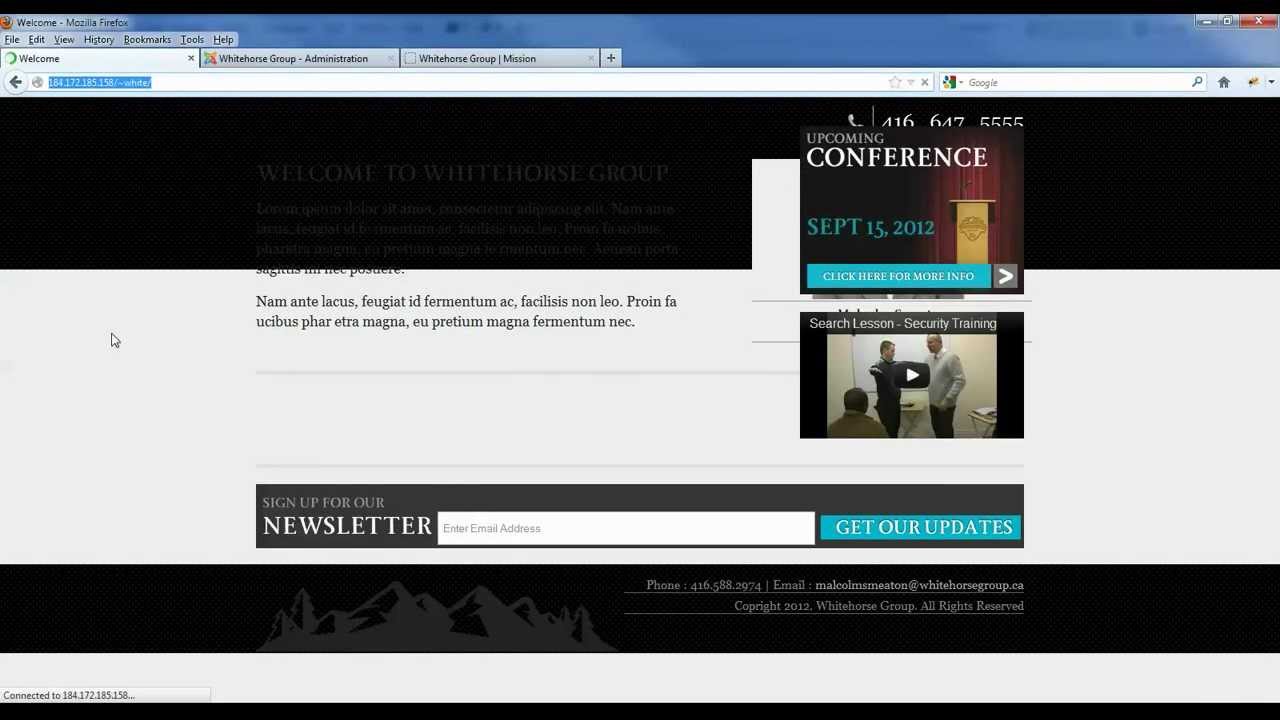Open the add-on toolbar dropdown arrow
This screenshot has width=1280, height=720.
point(1272,83)
